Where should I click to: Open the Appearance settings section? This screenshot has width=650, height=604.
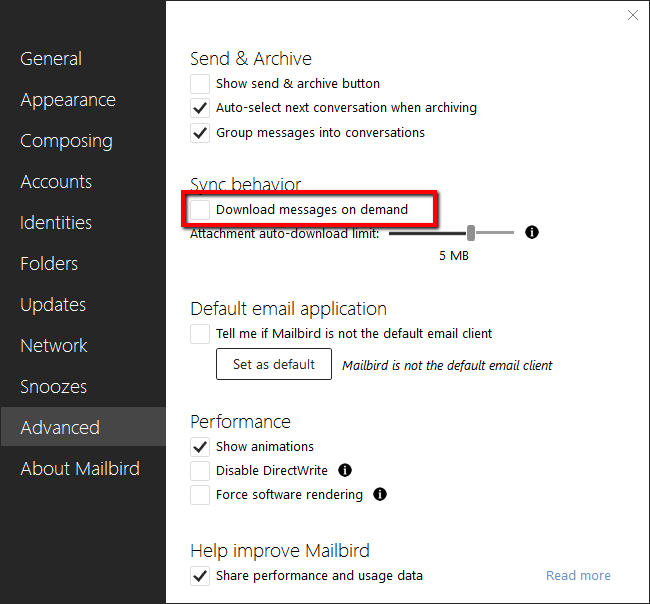(x=83, y=99)
